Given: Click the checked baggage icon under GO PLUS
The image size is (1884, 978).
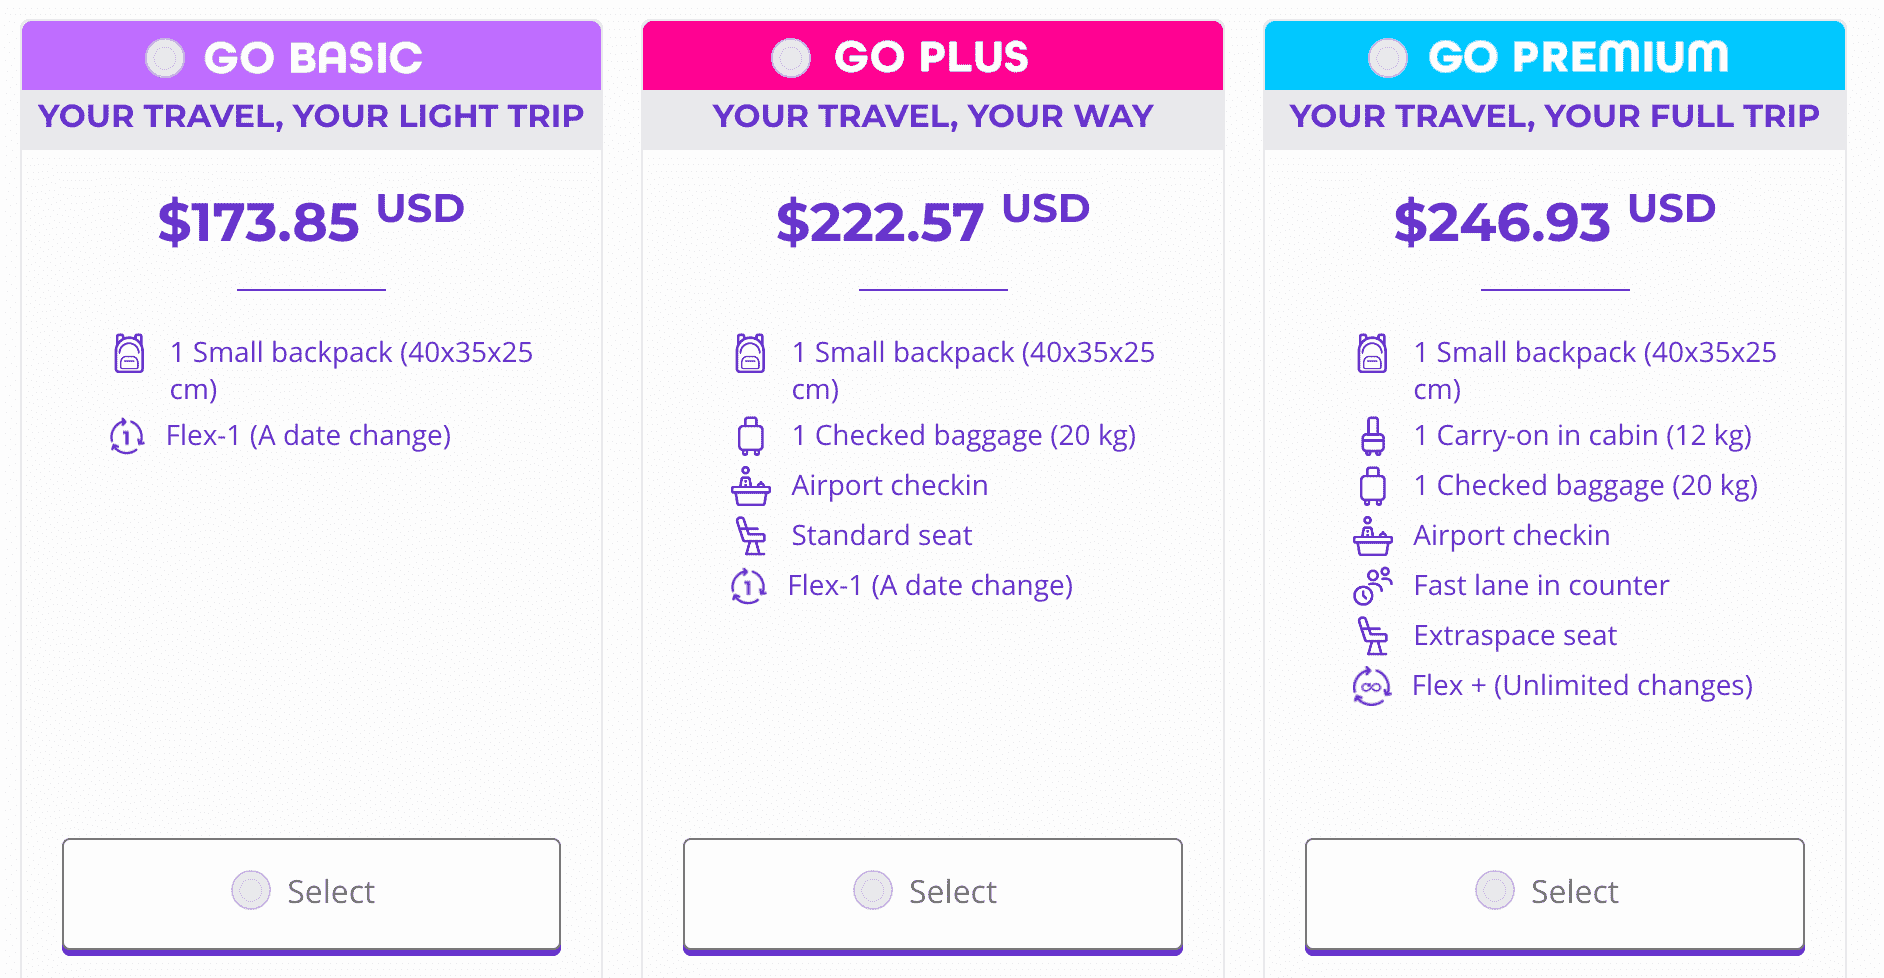Looking at the screenshot, I should (x=751, y=436).
